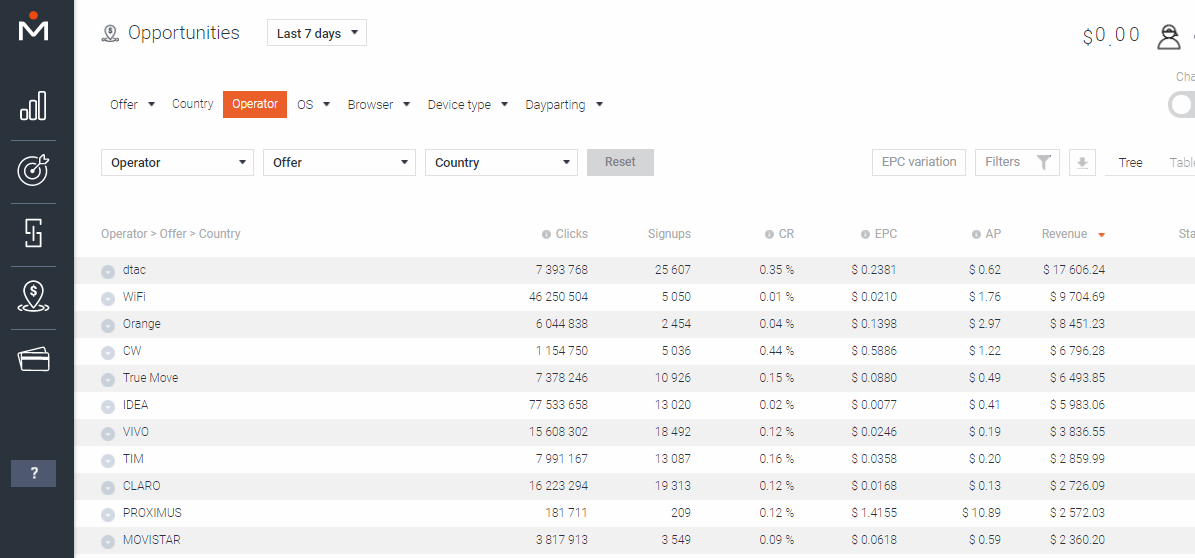The image size is (1195, 558).
Task: Select the Operator tab
Action: click(x=255, y=104)
